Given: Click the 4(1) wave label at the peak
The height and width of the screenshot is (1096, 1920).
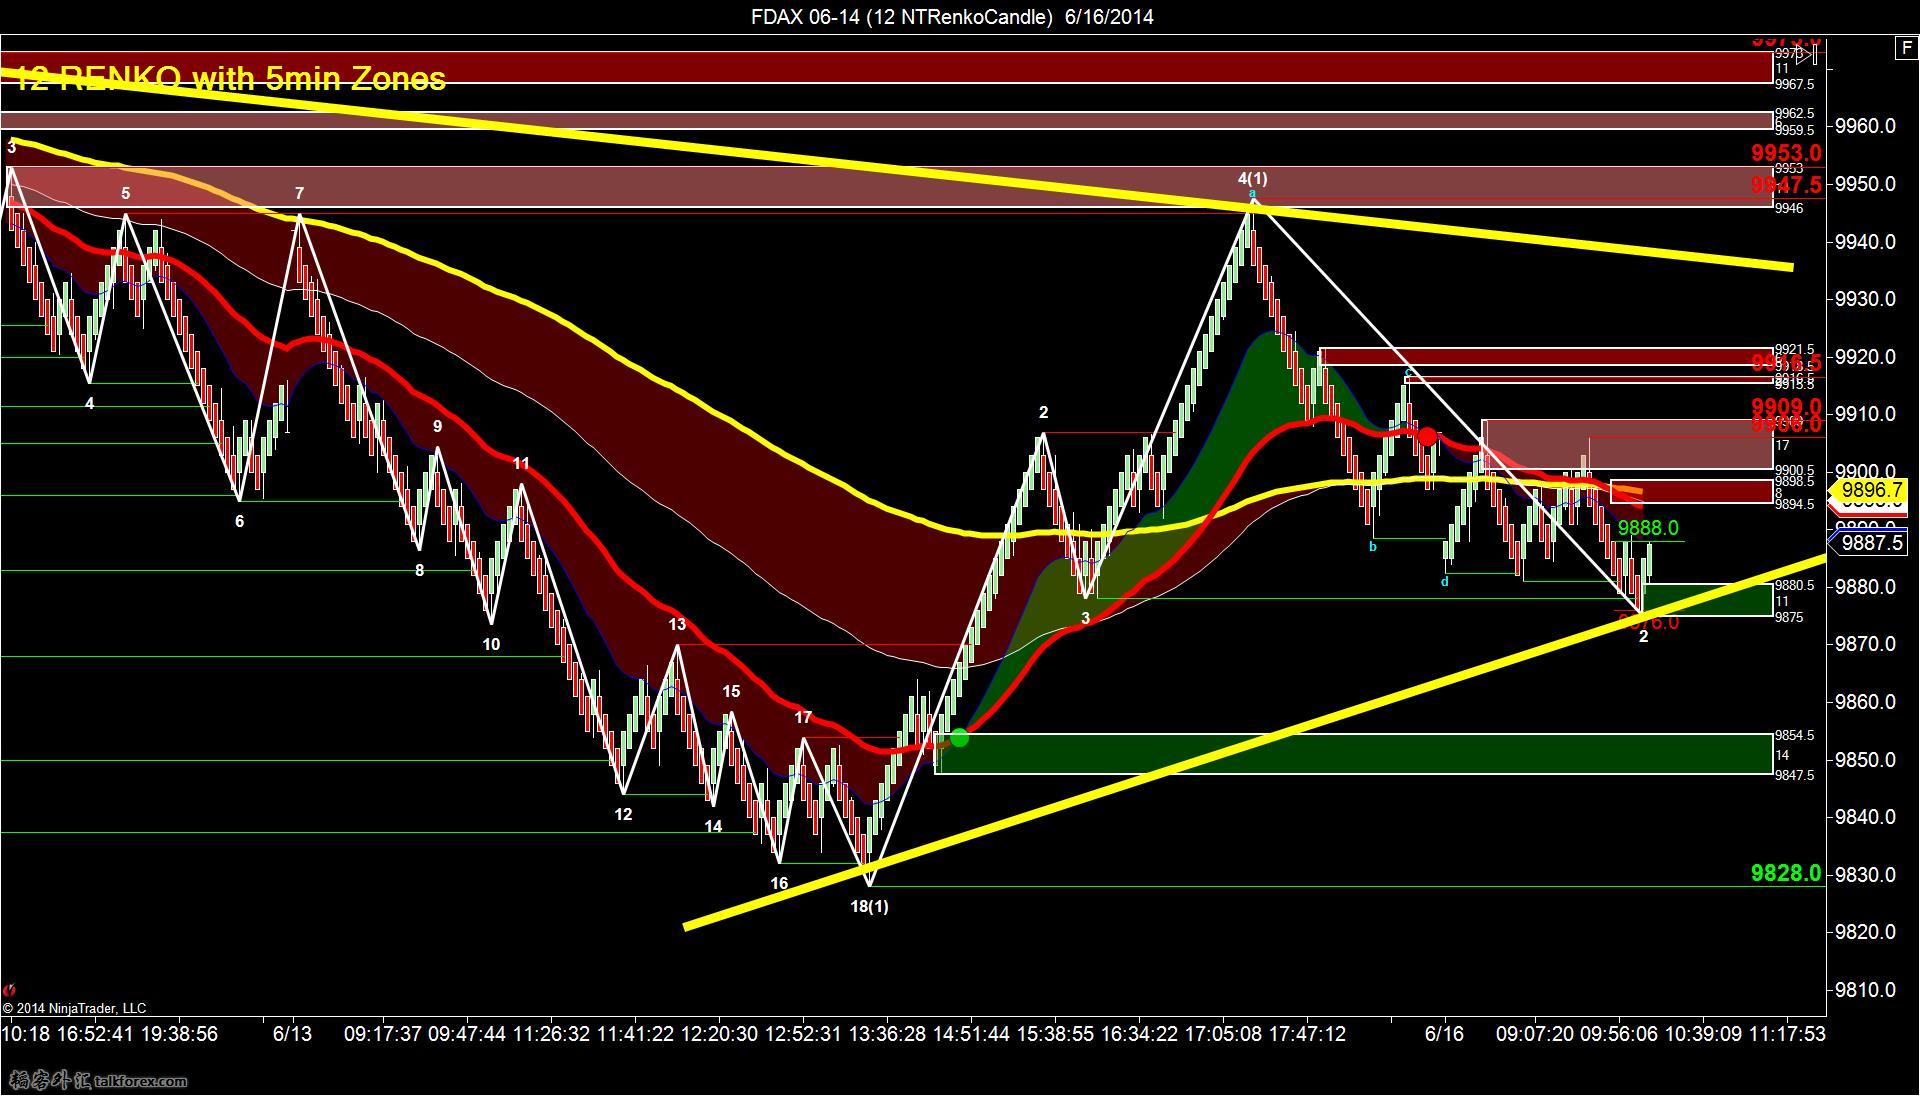Looking at the screenshot, I should [x=1252, y=179].
